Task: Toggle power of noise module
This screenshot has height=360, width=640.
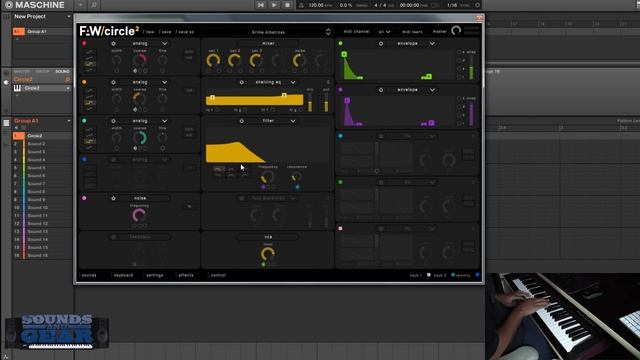Action: (x=113, y=198)
